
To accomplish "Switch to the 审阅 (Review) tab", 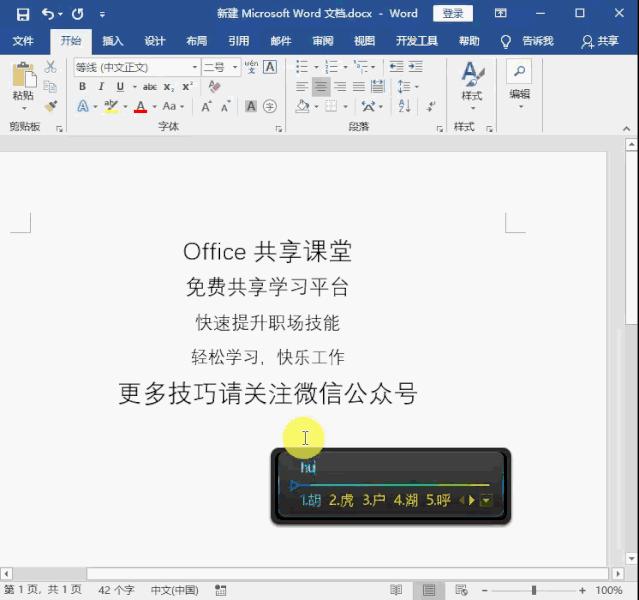I will [323, 41].
